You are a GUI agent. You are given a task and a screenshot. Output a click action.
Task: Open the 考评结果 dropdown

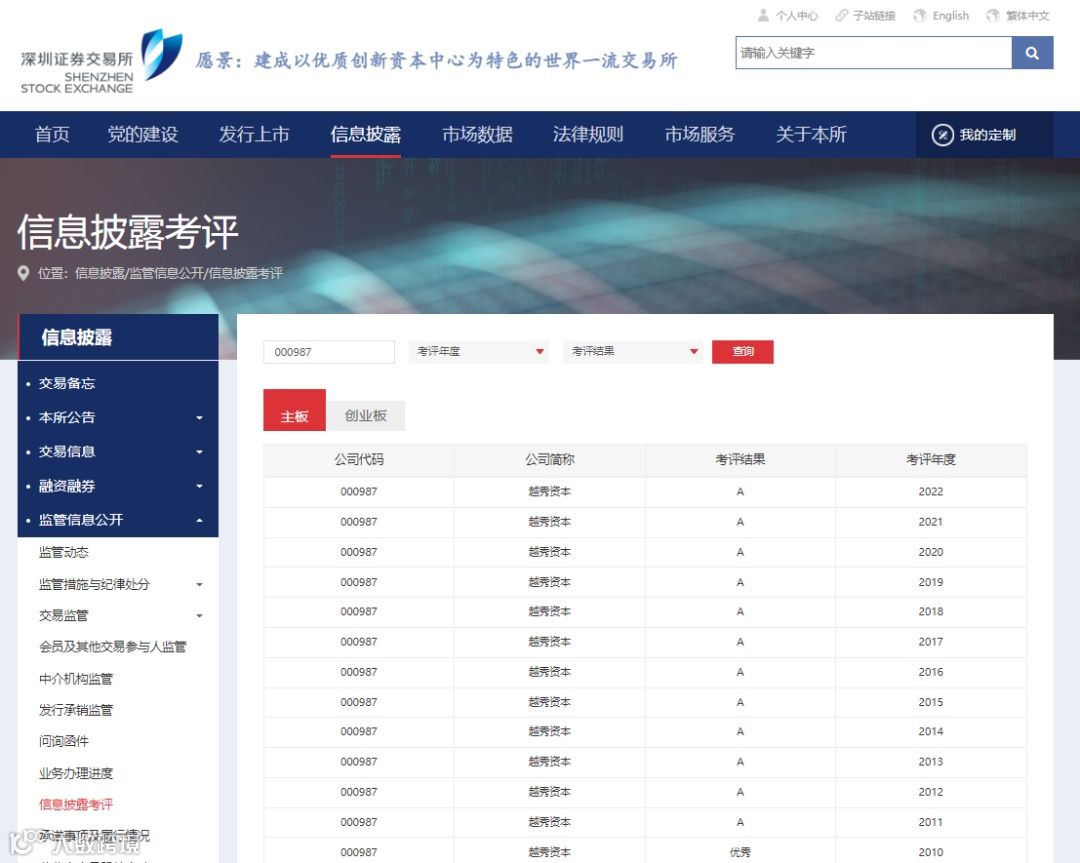pyautogui.click(x=633, y=352)
